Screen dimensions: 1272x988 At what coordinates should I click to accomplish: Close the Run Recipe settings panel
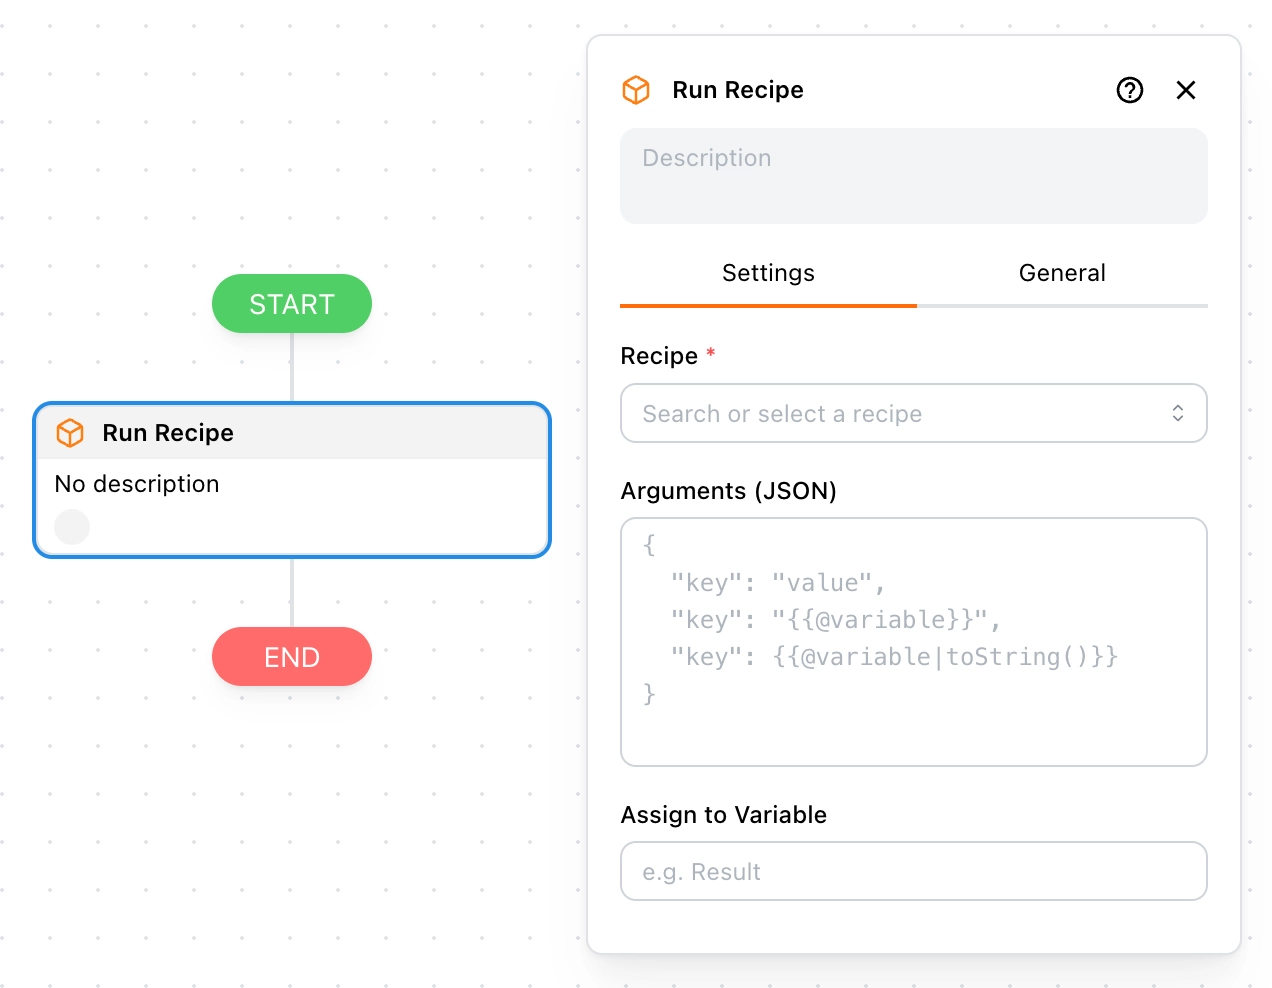pyautogui.click(x=1185, y=90)
